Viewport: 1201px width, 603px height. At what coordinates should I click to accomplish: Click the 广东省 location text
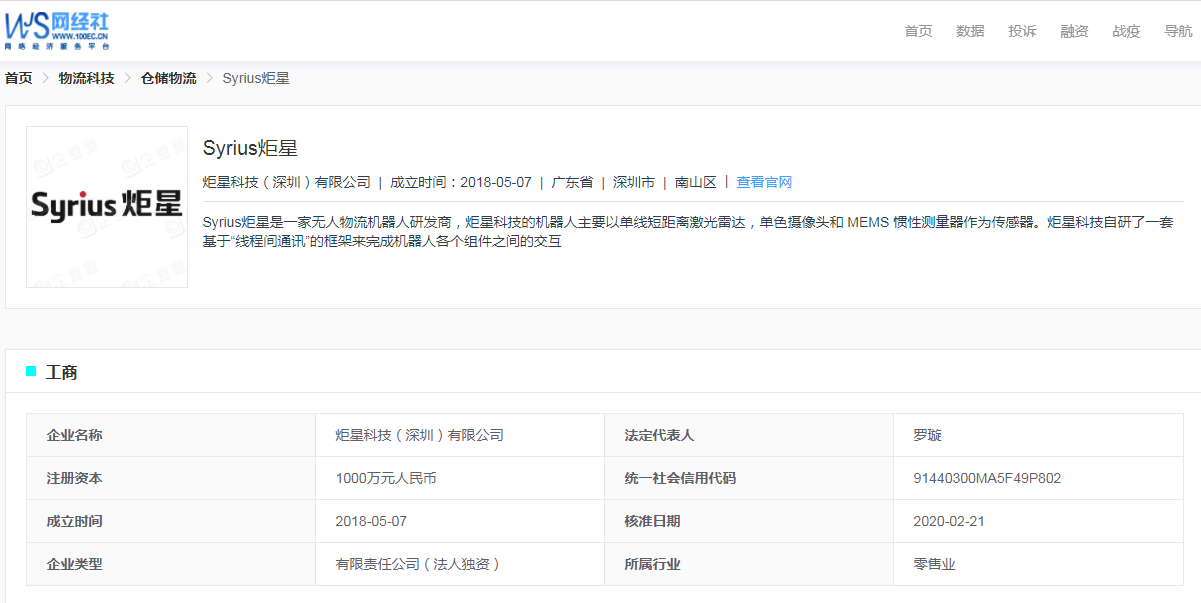572,182
